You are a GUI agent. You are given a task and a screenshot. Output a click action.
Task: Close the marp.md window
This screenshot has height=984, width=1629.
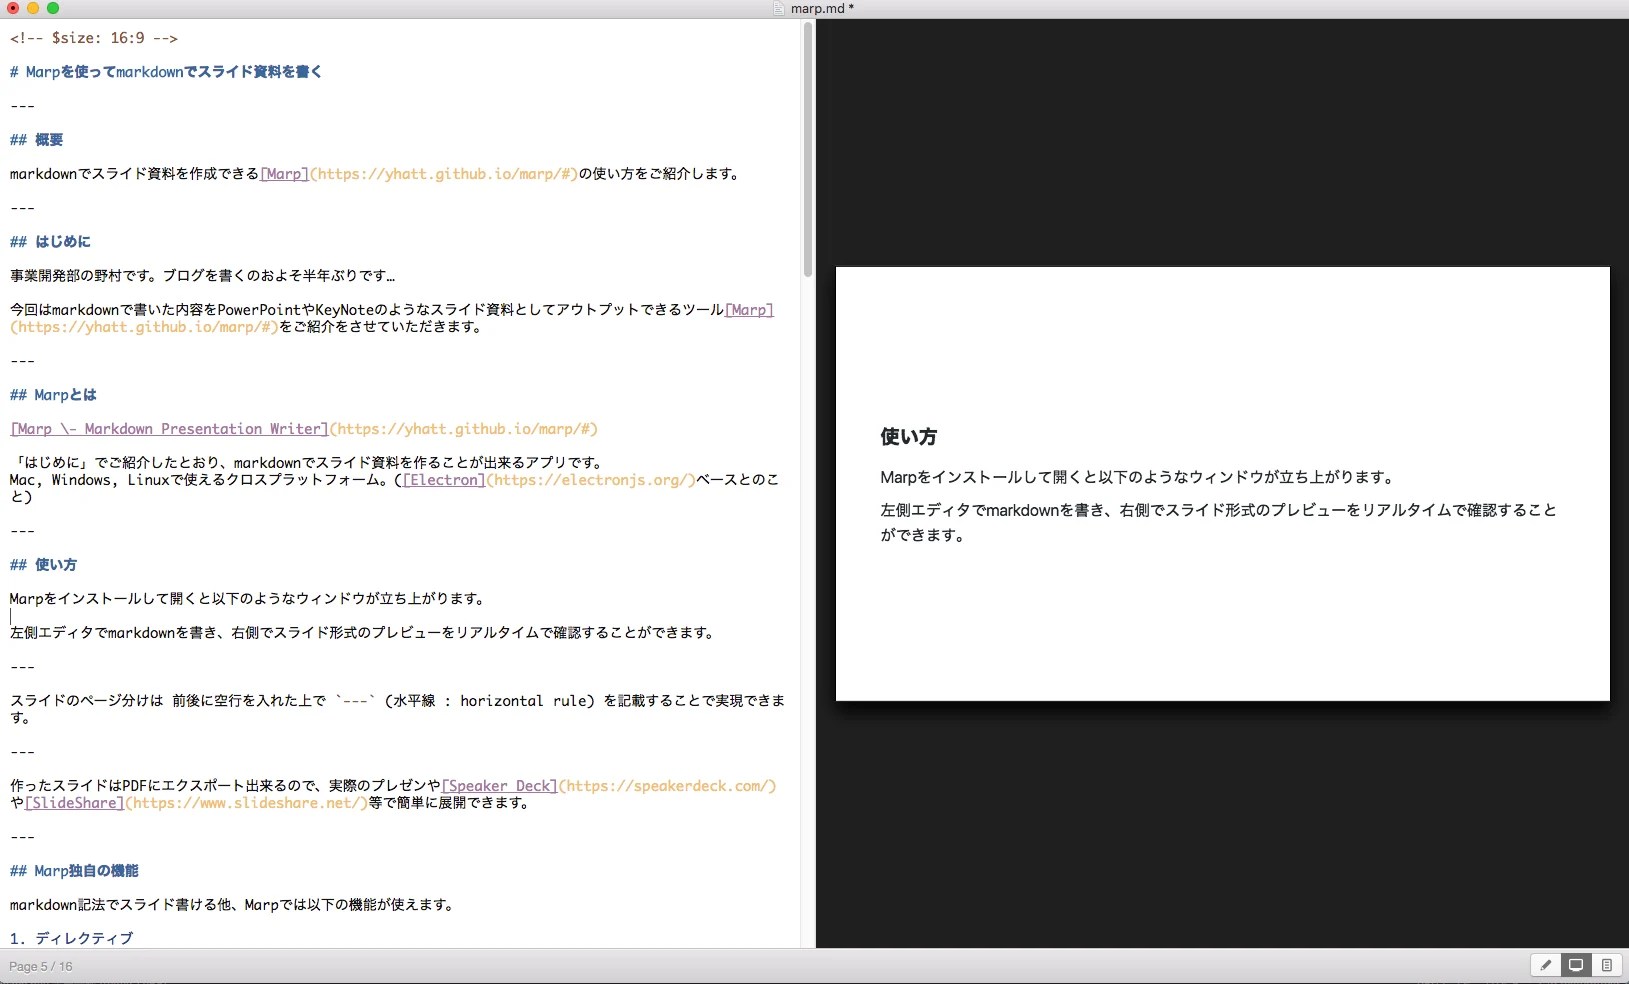tap(13, 8)
